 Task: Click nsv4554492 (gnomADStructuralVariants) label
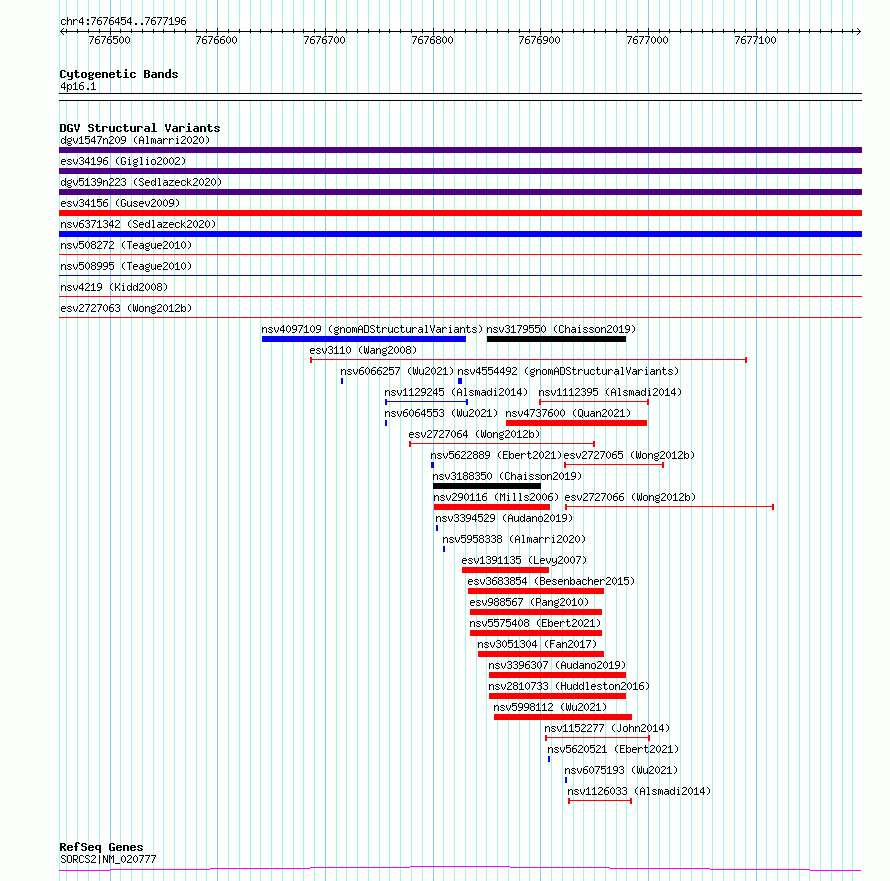click(568, 371)
